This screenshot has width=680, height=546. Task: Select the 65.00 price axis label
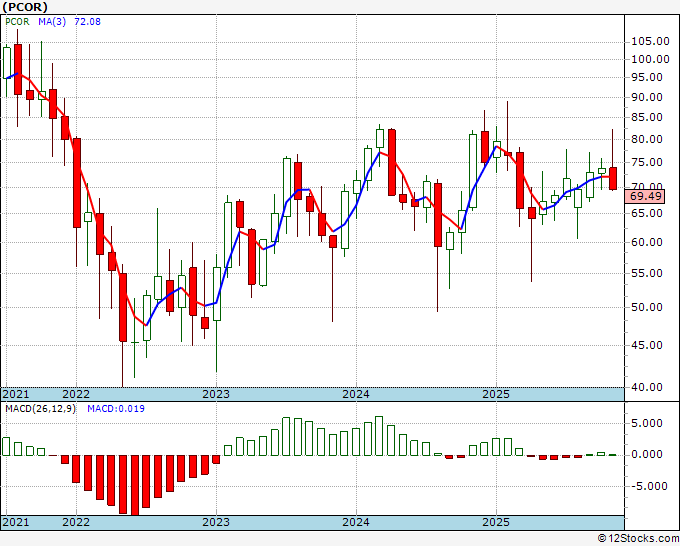pos(647,213)
